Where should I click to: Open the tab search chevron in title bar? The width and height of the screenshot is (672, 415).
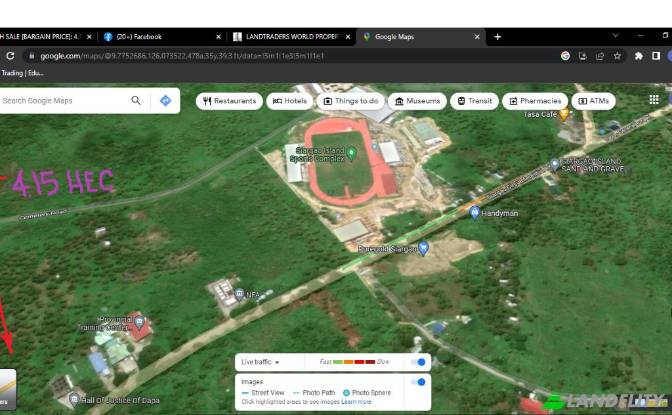tap(615, 36)
